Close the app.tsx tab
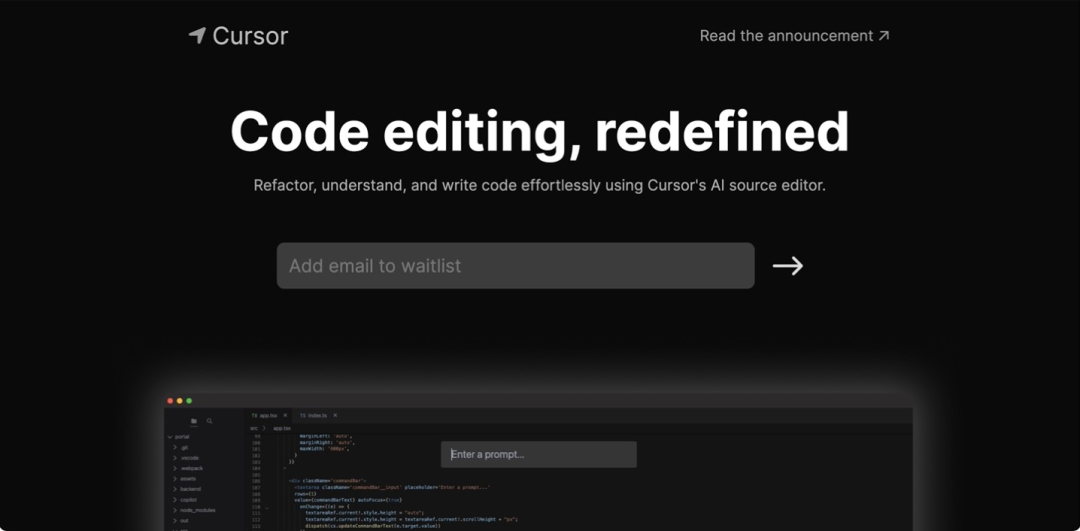The image size is (1080, 531). coord(285,415)
